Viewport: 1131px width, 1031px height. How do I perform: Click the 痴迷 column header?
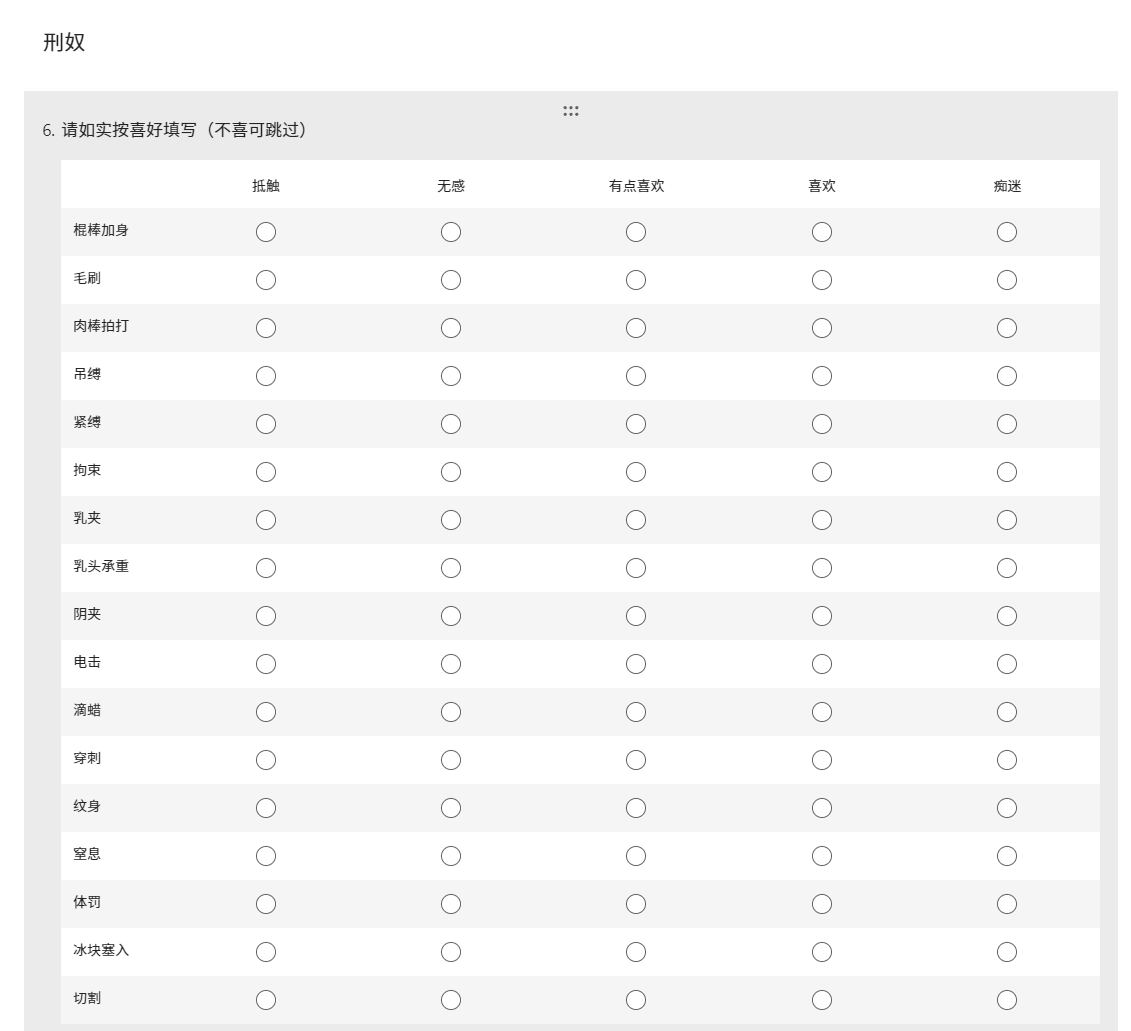(x=1007, y=186)
